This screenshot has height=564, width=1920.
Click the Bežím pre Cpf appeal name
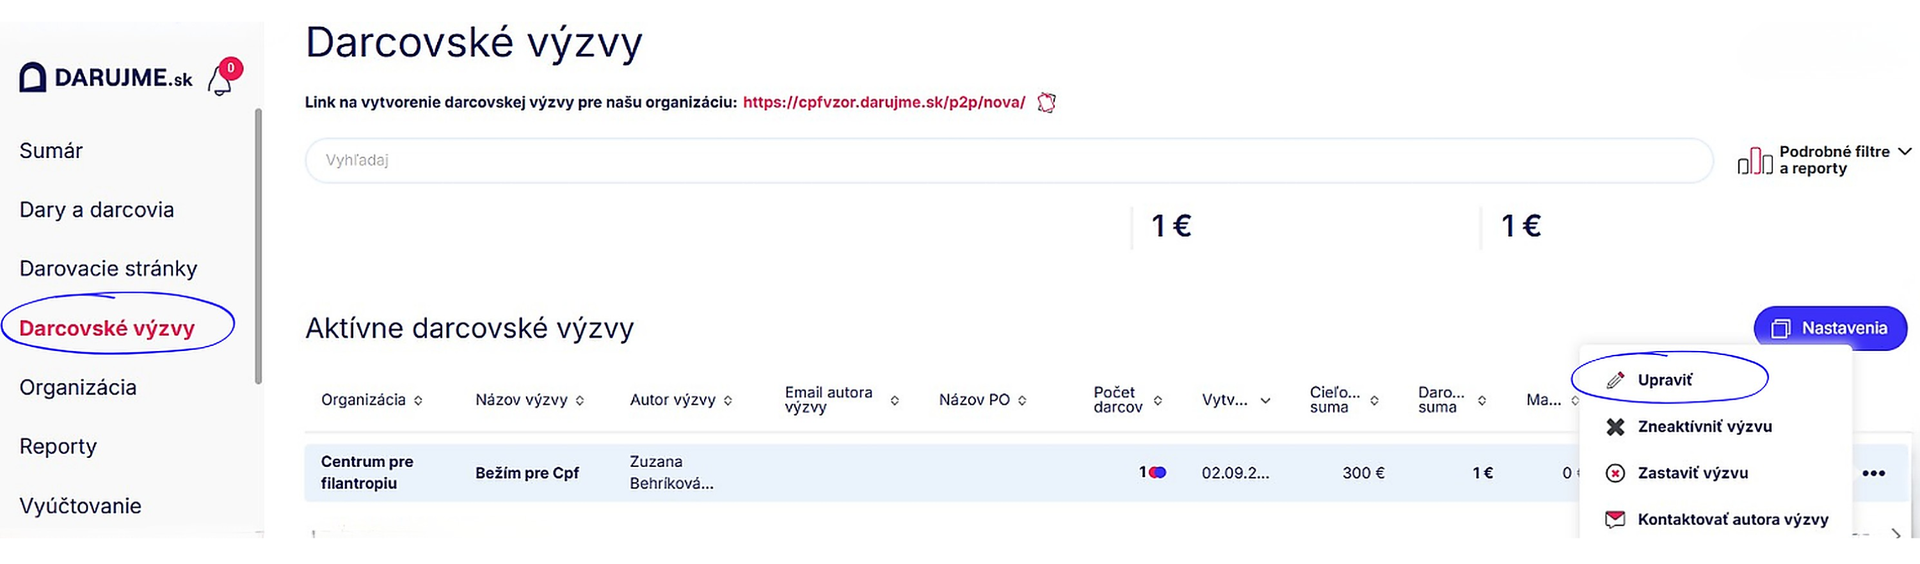(527, 473)
